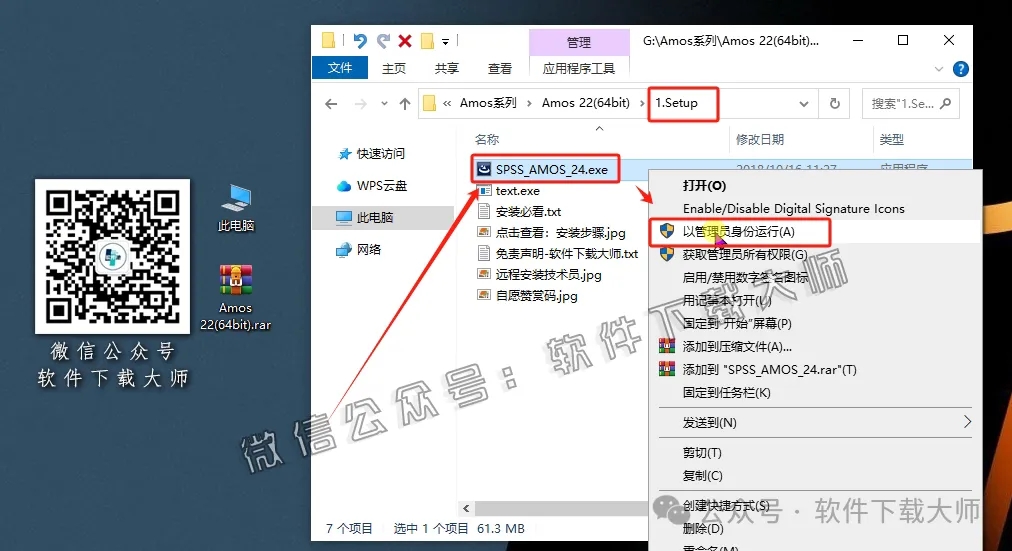Screen dimensions: 1012x551
Task: Select the 远程安装技术员.jpg file
Action: [x=549, y=275]
